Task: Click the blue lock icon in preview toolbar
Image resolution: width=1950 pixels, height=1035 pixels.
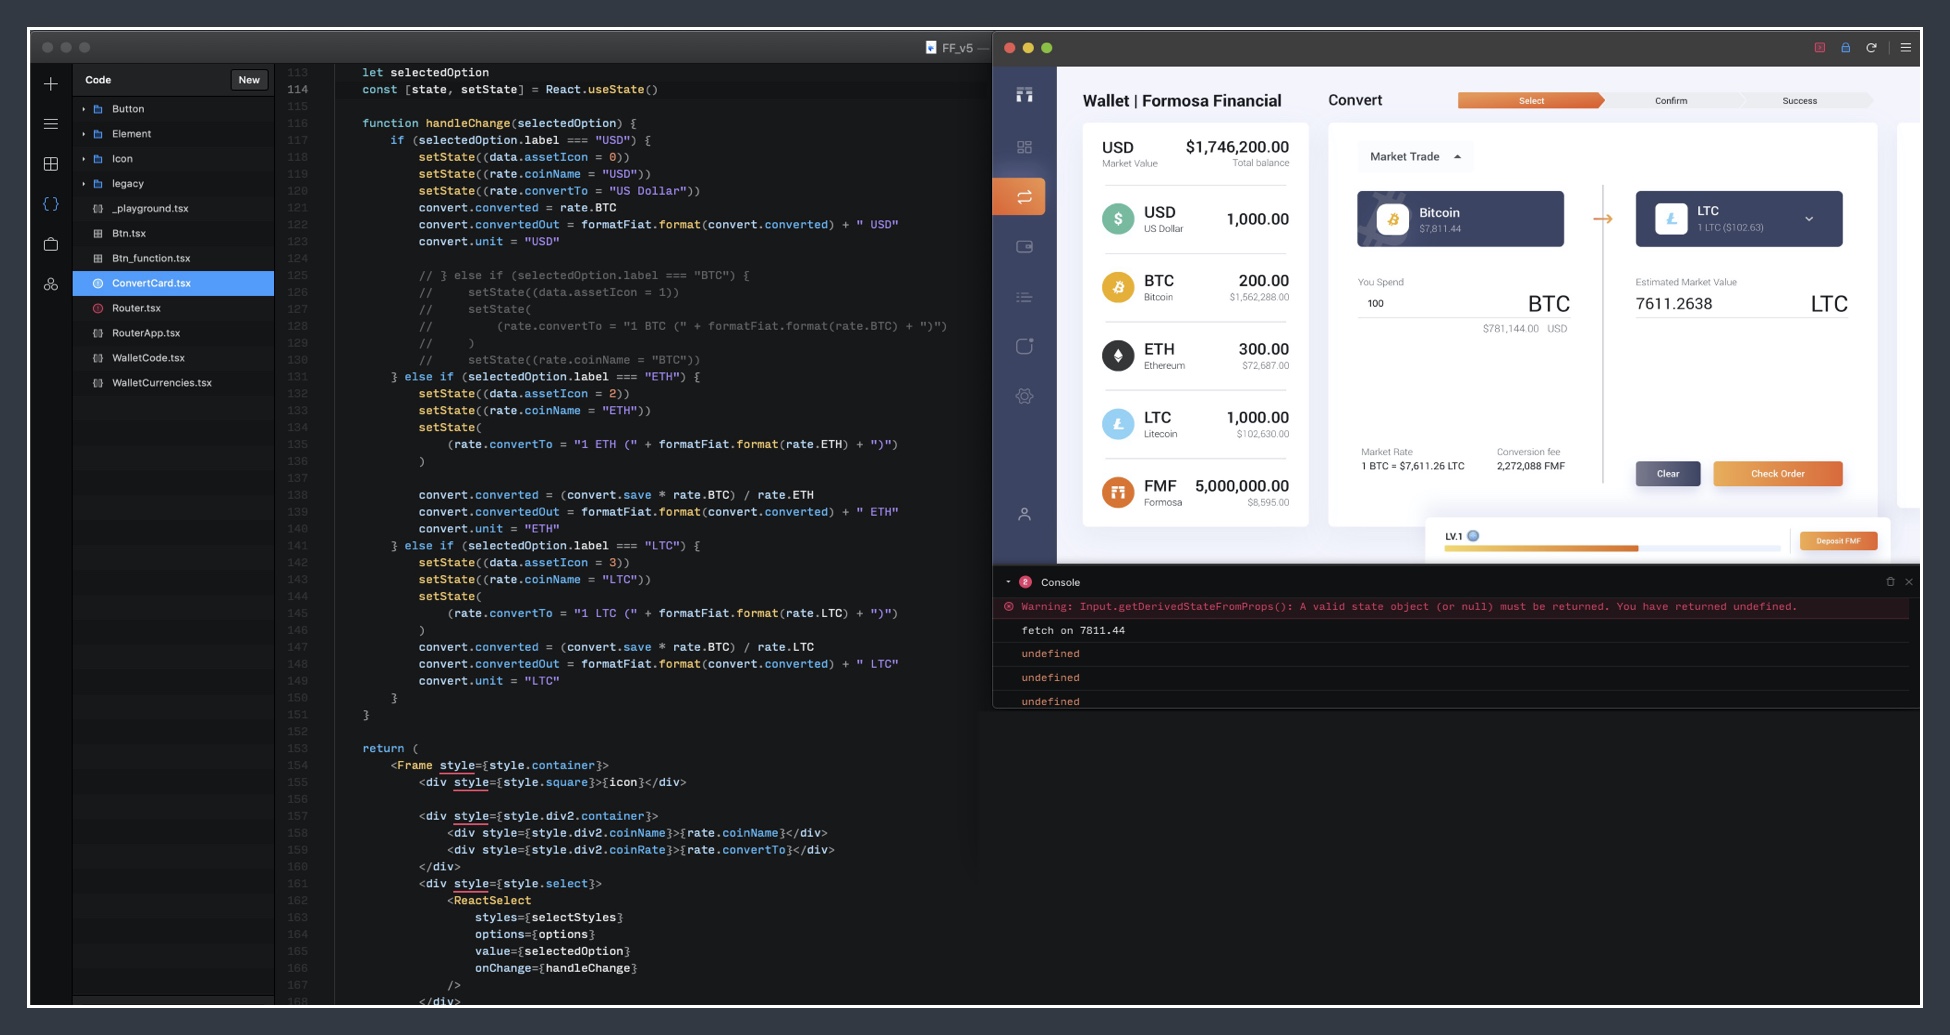Action: point(1845,48)
